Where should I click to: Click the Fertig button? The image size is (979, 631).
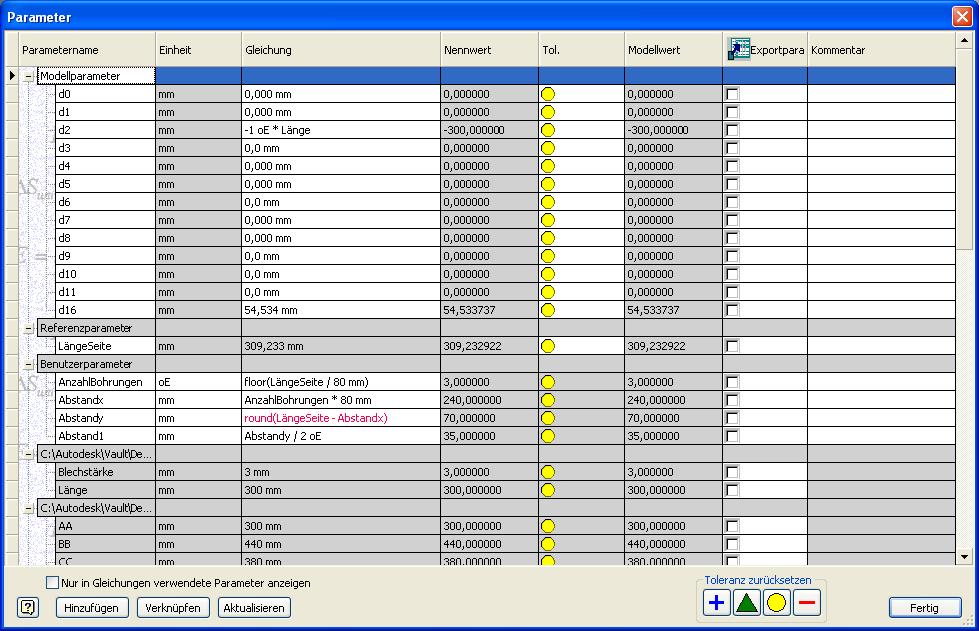(x=925, y=607)
